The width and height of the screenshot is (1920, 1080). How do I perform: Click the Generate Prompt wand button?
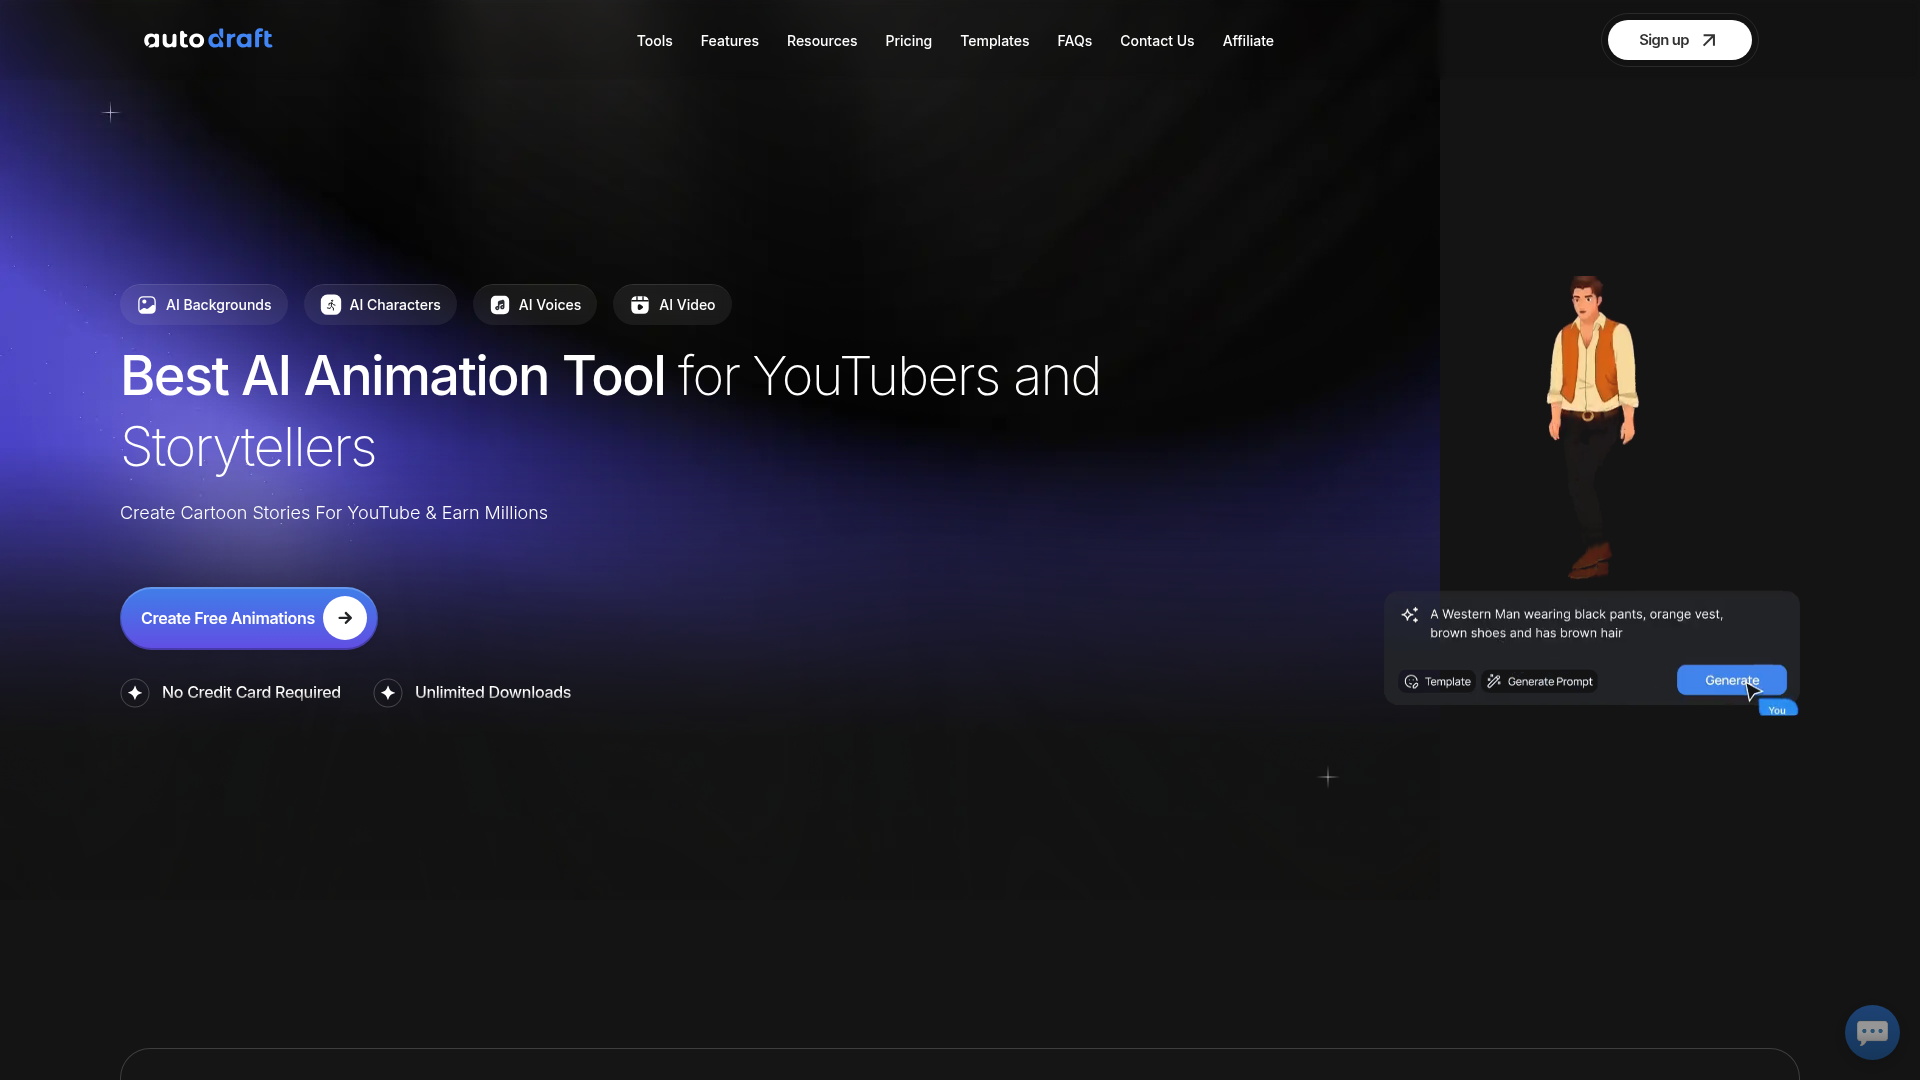(1539, 682)
